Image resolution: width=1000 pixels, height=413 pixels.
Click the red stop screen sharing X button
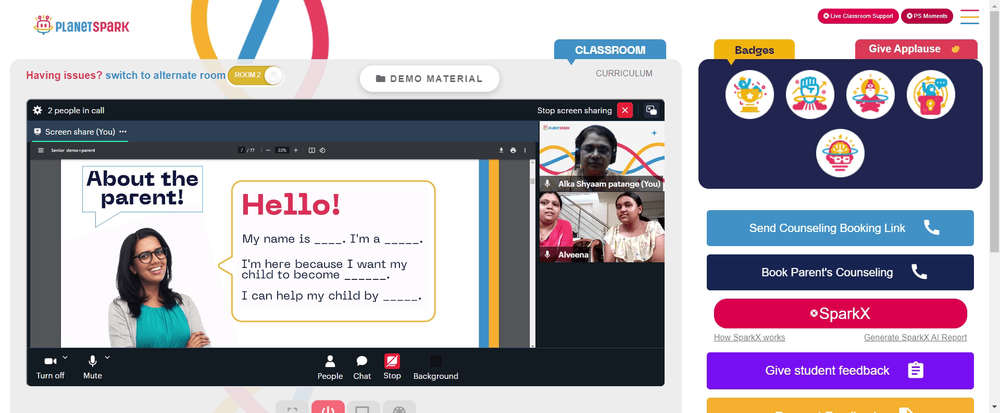click(625, 110)
